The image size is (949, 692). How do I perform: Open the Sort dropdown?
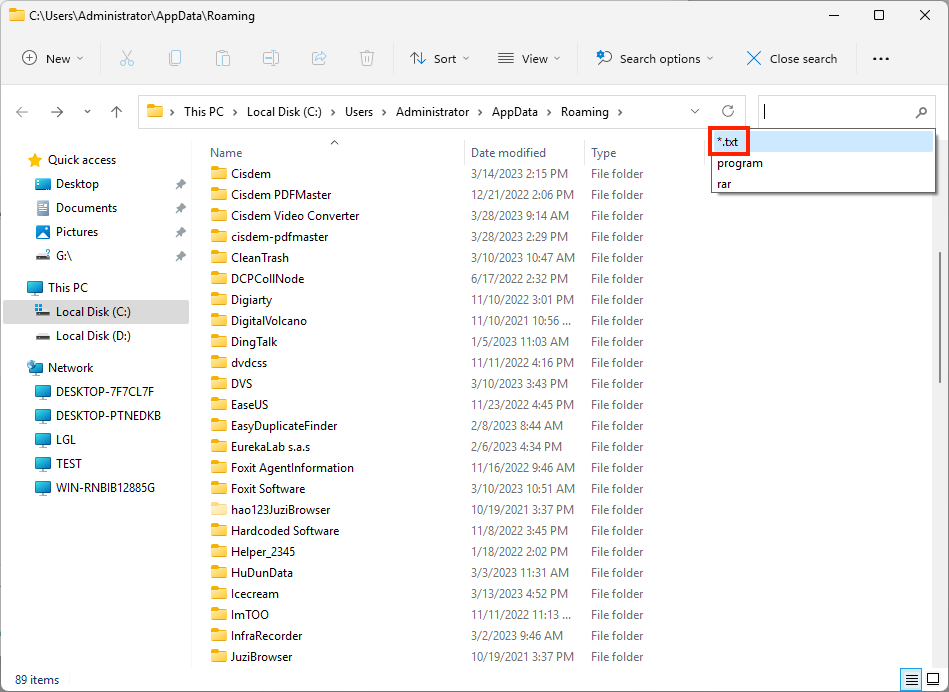(439, 58)
